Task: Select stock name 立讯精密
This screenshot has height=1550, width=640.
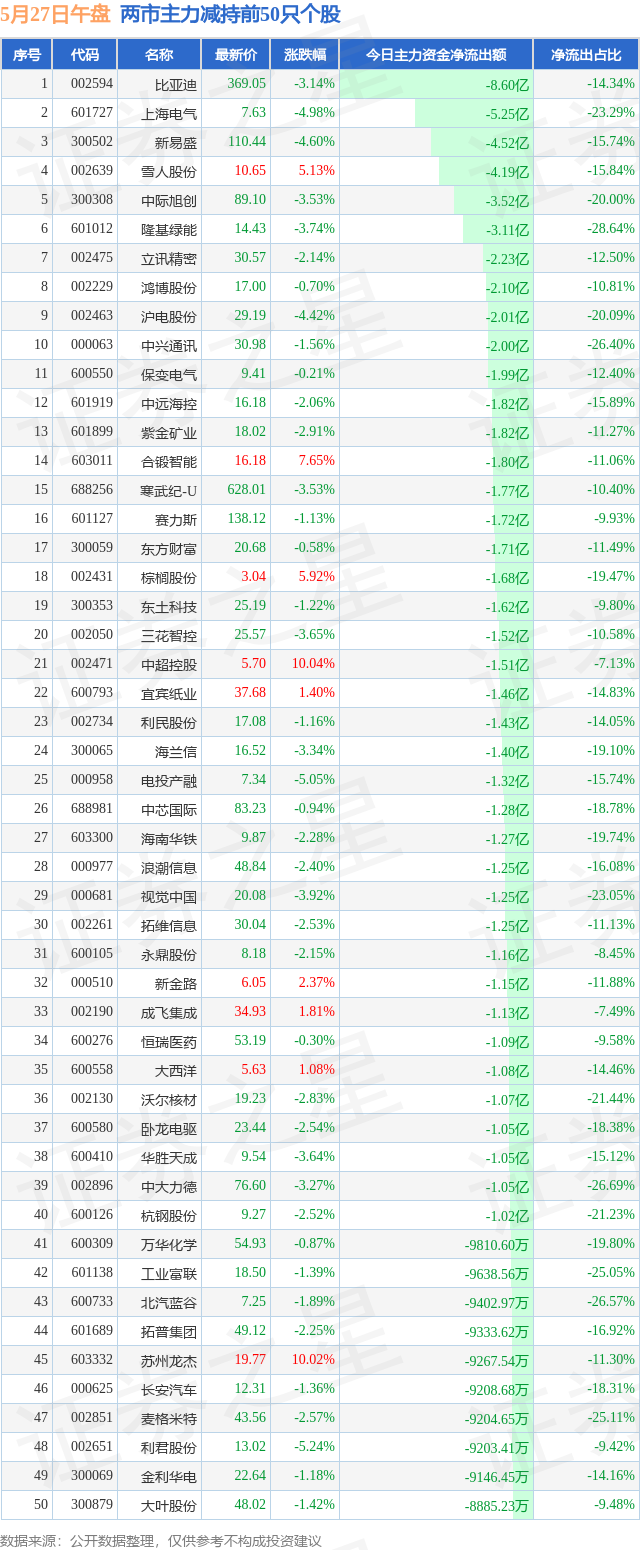Action: (x=169, y=258)
